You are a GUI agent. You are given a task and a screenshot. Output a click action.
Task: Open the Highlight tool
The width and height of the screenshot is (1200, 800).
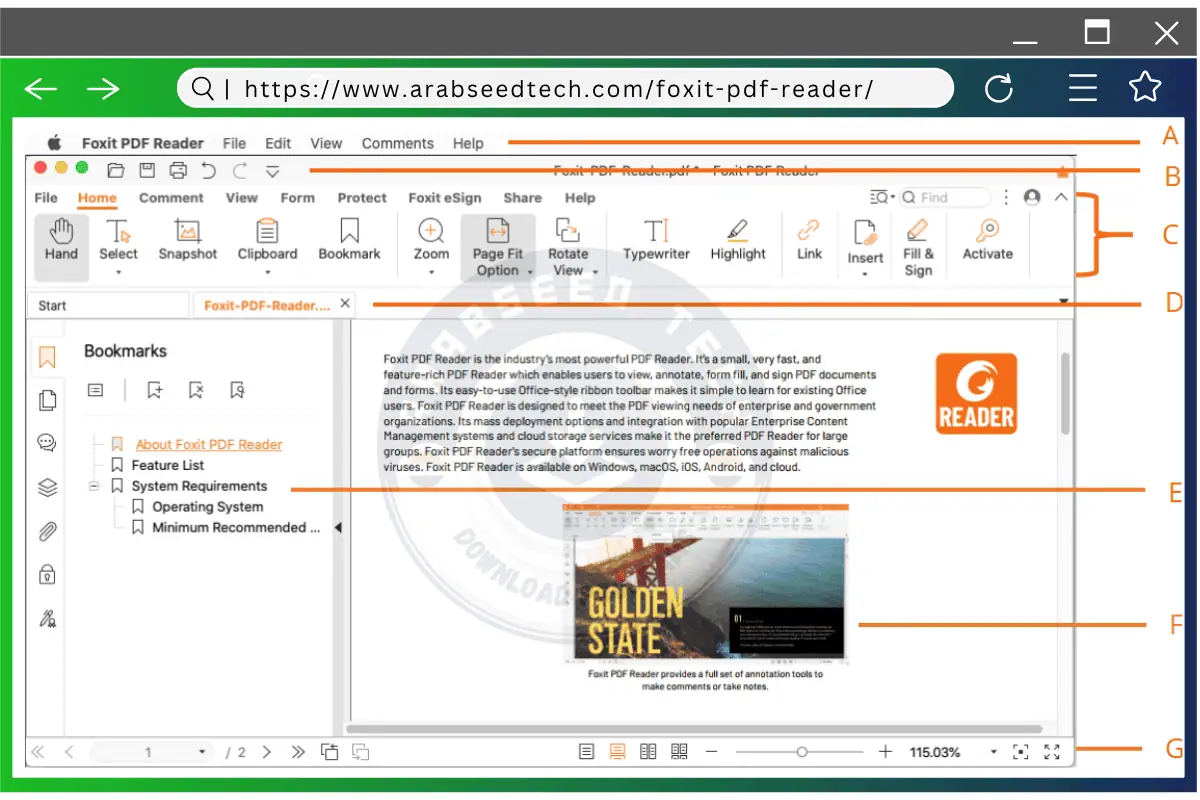pos(737,243)
